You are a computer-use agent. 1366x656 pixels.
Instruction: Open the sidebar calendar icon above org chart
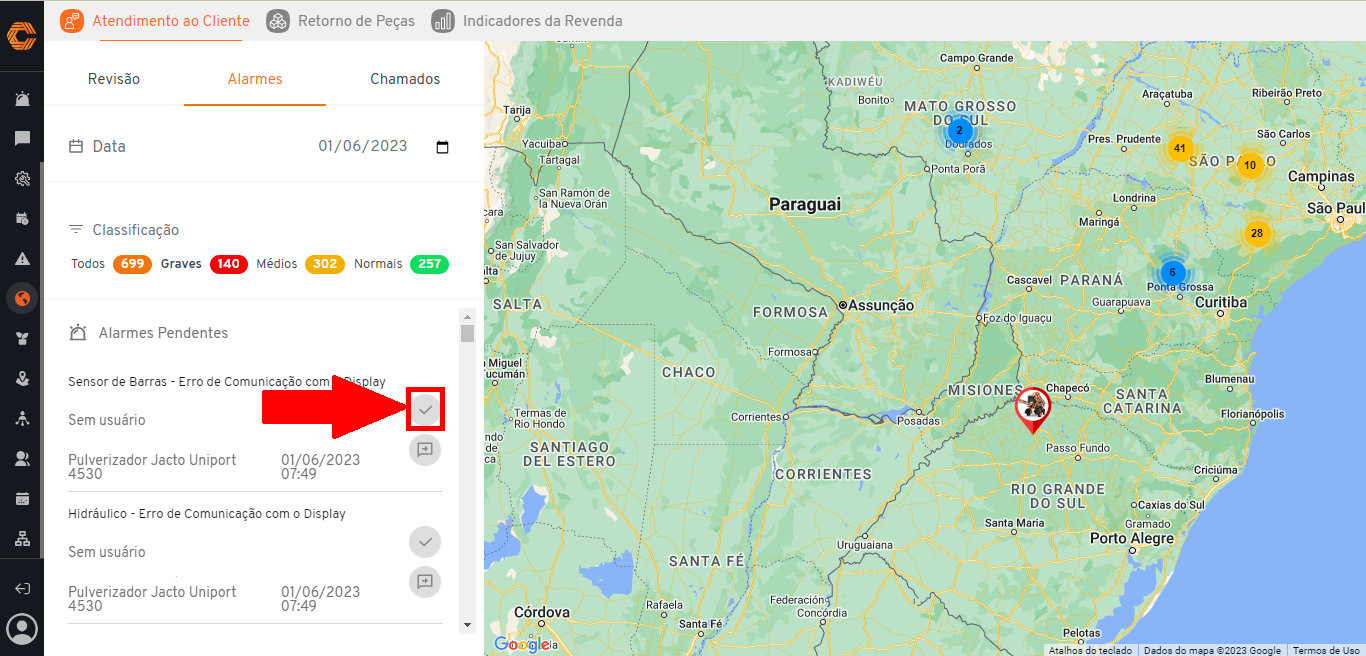click(x=22, y=499)
